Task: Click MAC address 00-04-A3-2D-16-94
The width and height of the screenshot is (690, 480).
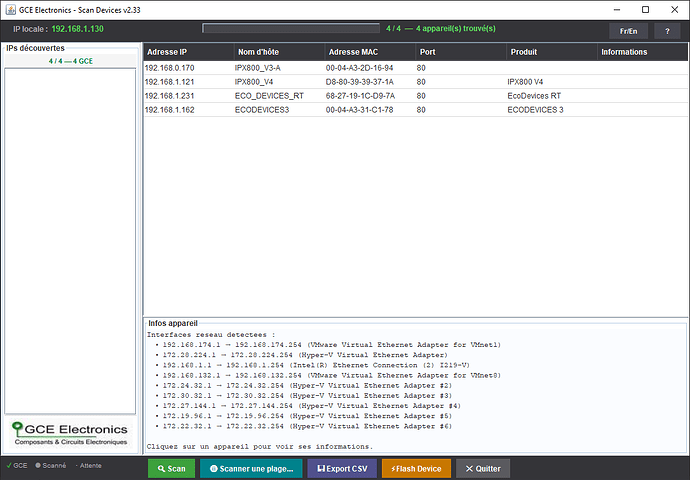Action: pyautogui.click(x=360, y=68)
